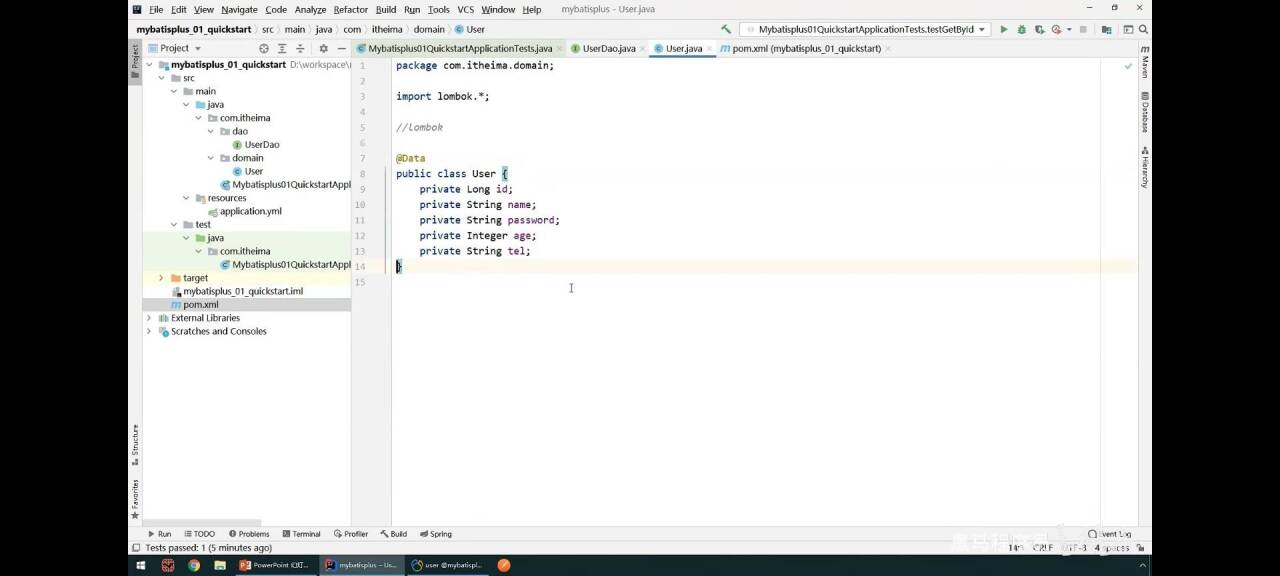The image size is (1280, 576).
Task: Click the Windows Start button
Action: [140, 565]
